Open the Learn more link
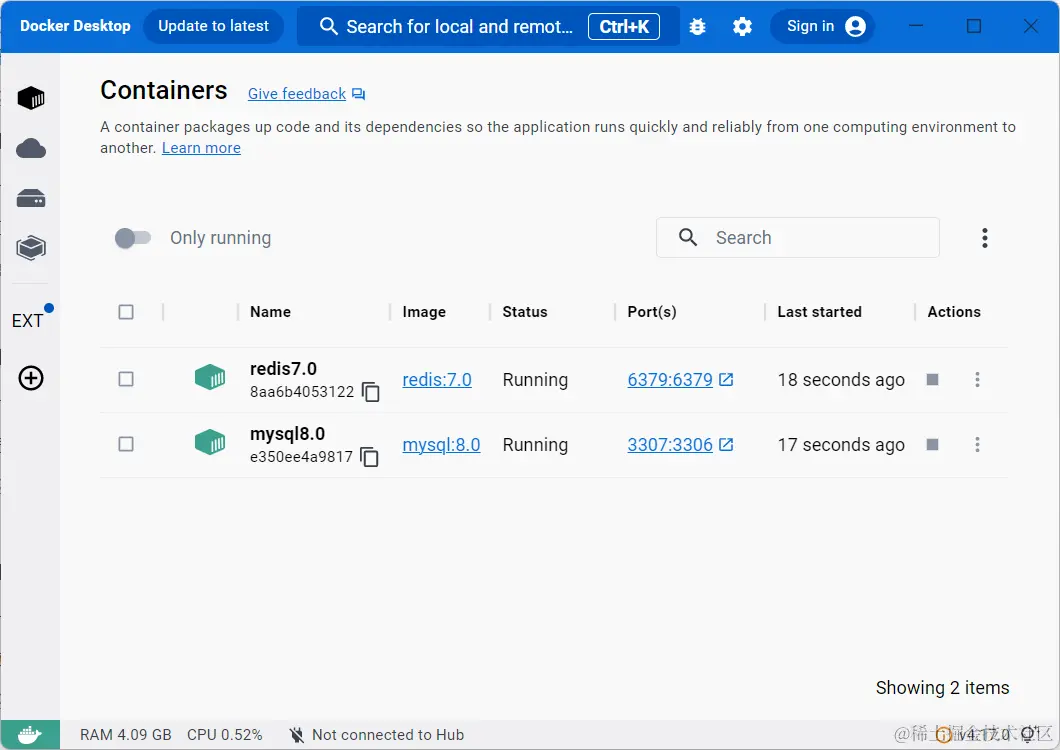Viewport: 1060px width, 750px height. pos(201,148)
